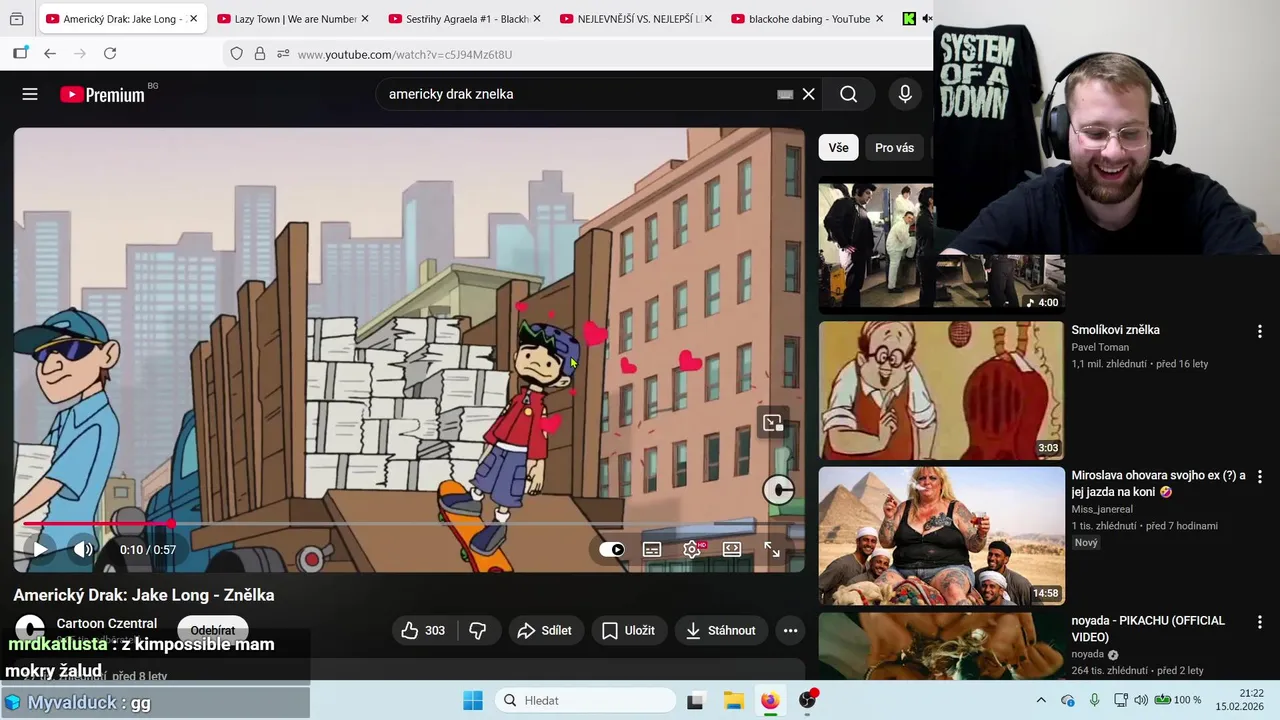Click the taskbar Hledat search box
This screenshot has height=720, width=1280.
point(586,700)
